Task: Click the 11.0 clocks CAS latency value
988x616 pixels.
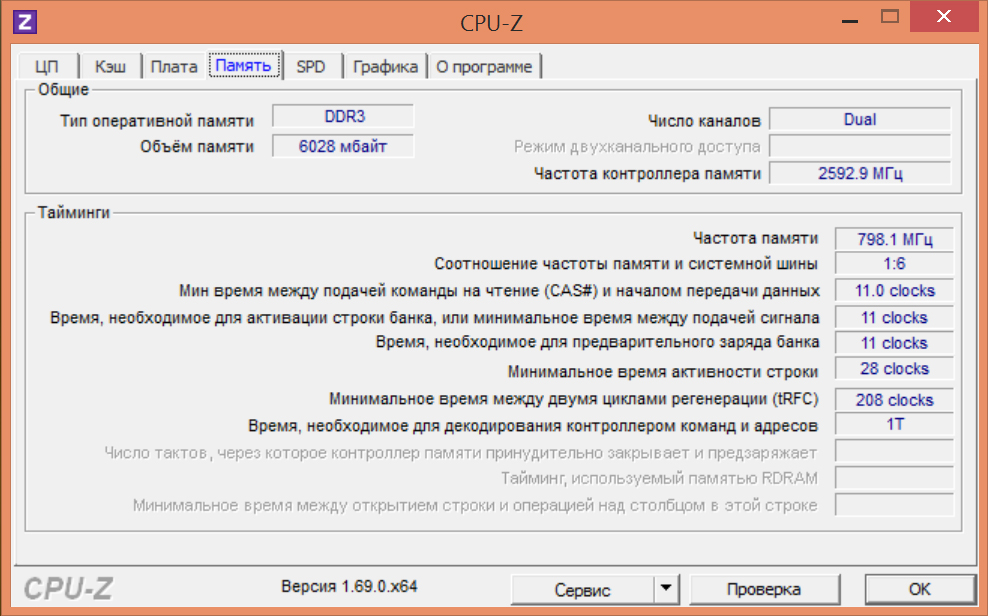Action: coord(894,291)
